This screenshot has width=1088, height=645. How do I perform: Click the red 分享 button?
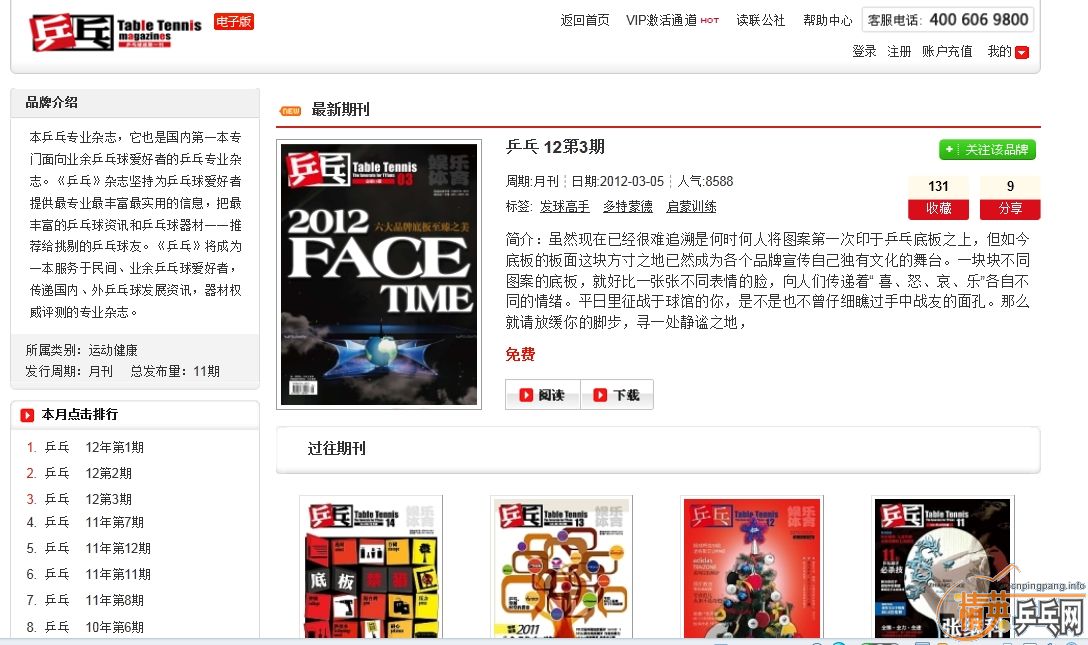pos(1010,209)
